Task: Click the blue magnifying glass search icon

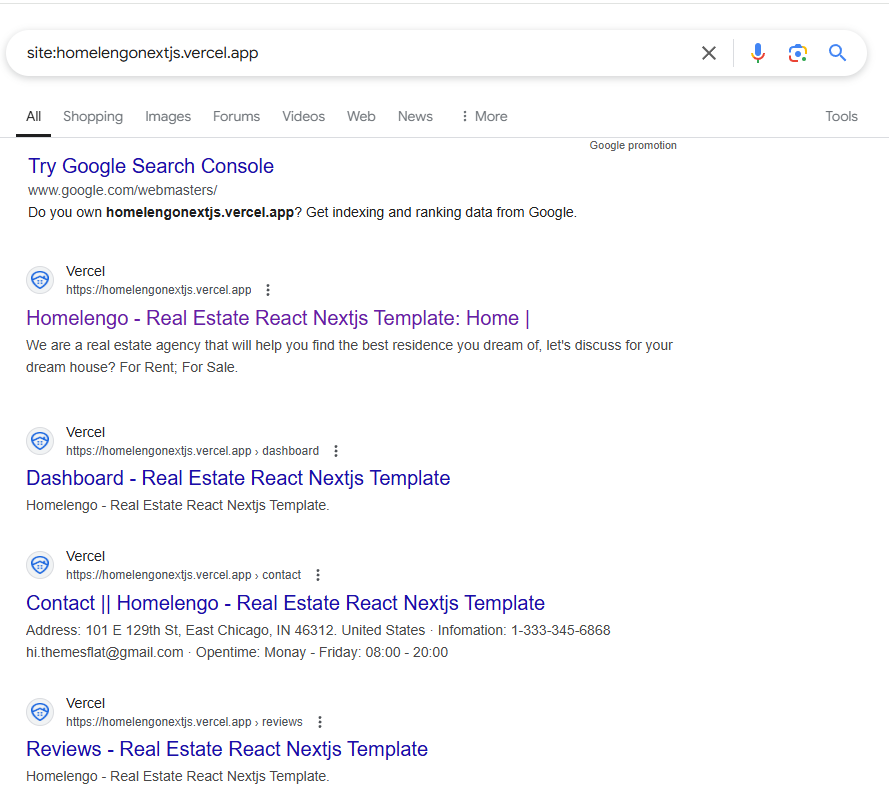Action: [x=837, y=53]
